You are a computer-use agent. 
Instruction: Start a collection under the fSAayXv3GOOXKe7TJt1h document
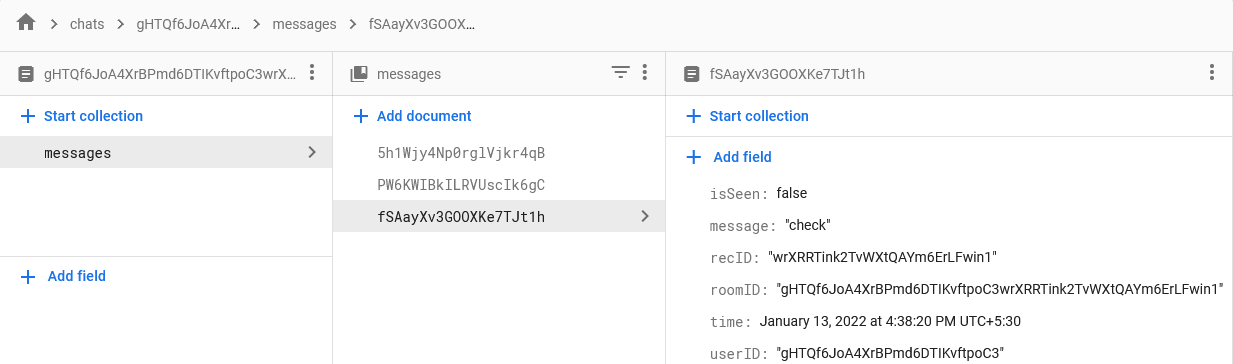point(747,116)
